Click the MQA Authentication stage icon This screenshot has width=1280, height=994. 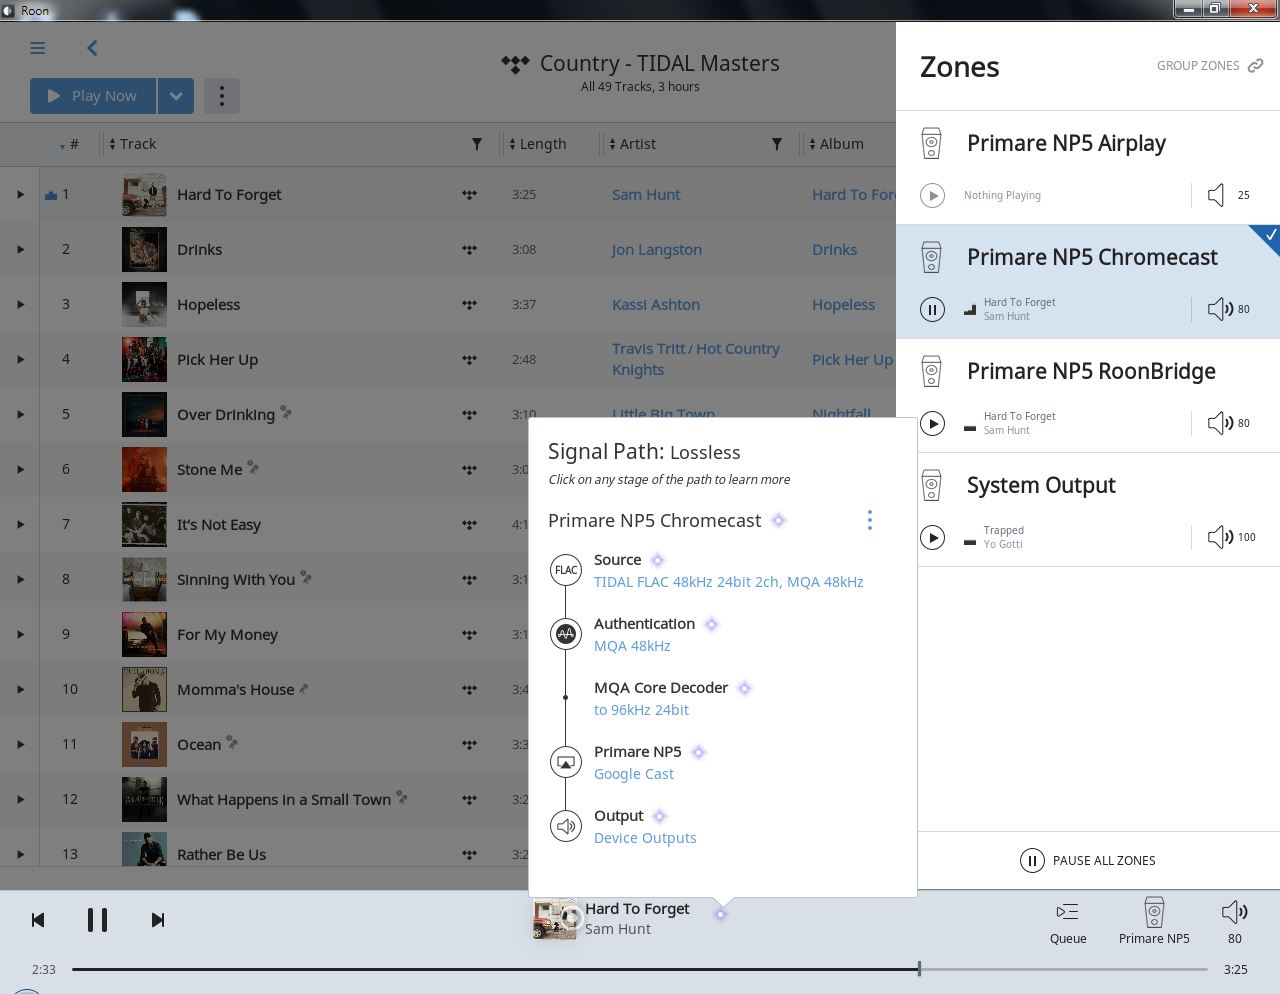(x=566, y=634)
